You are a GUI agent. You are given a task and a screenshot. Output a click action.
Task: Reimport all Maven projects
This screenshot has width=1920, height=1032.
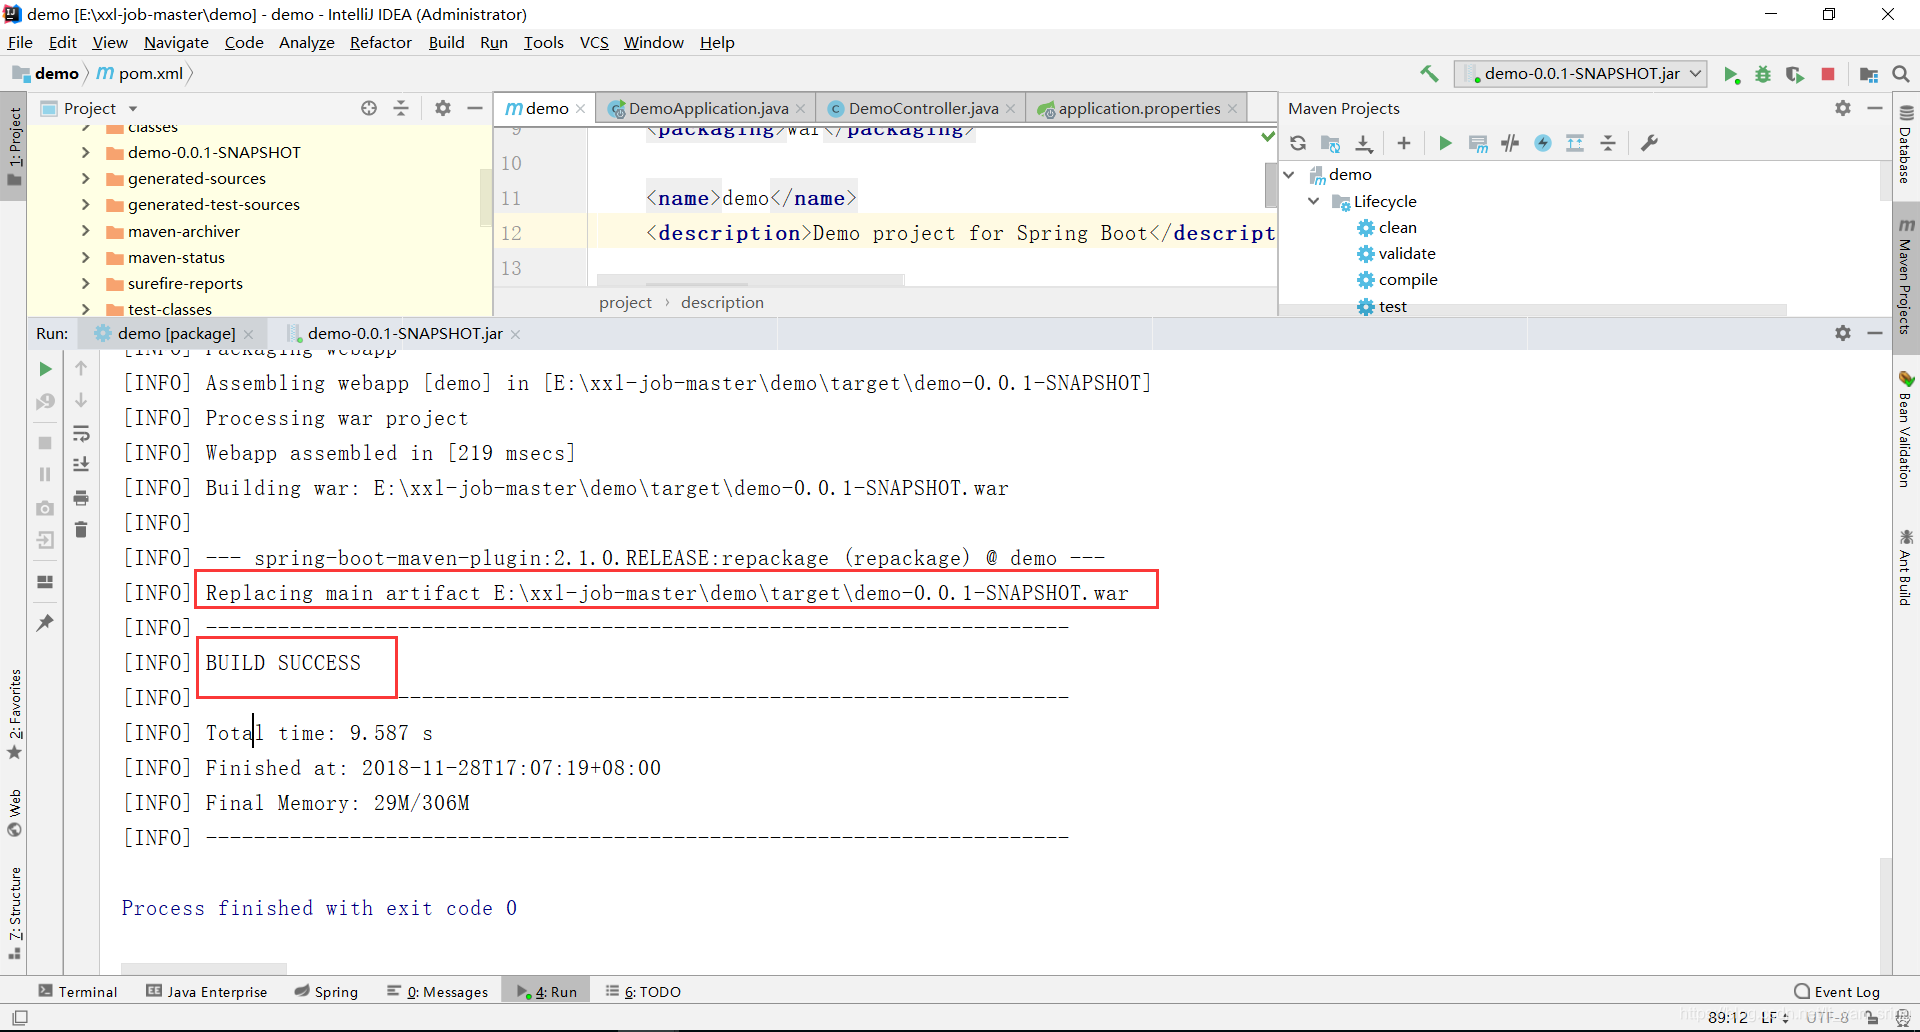pos(1298,143)
